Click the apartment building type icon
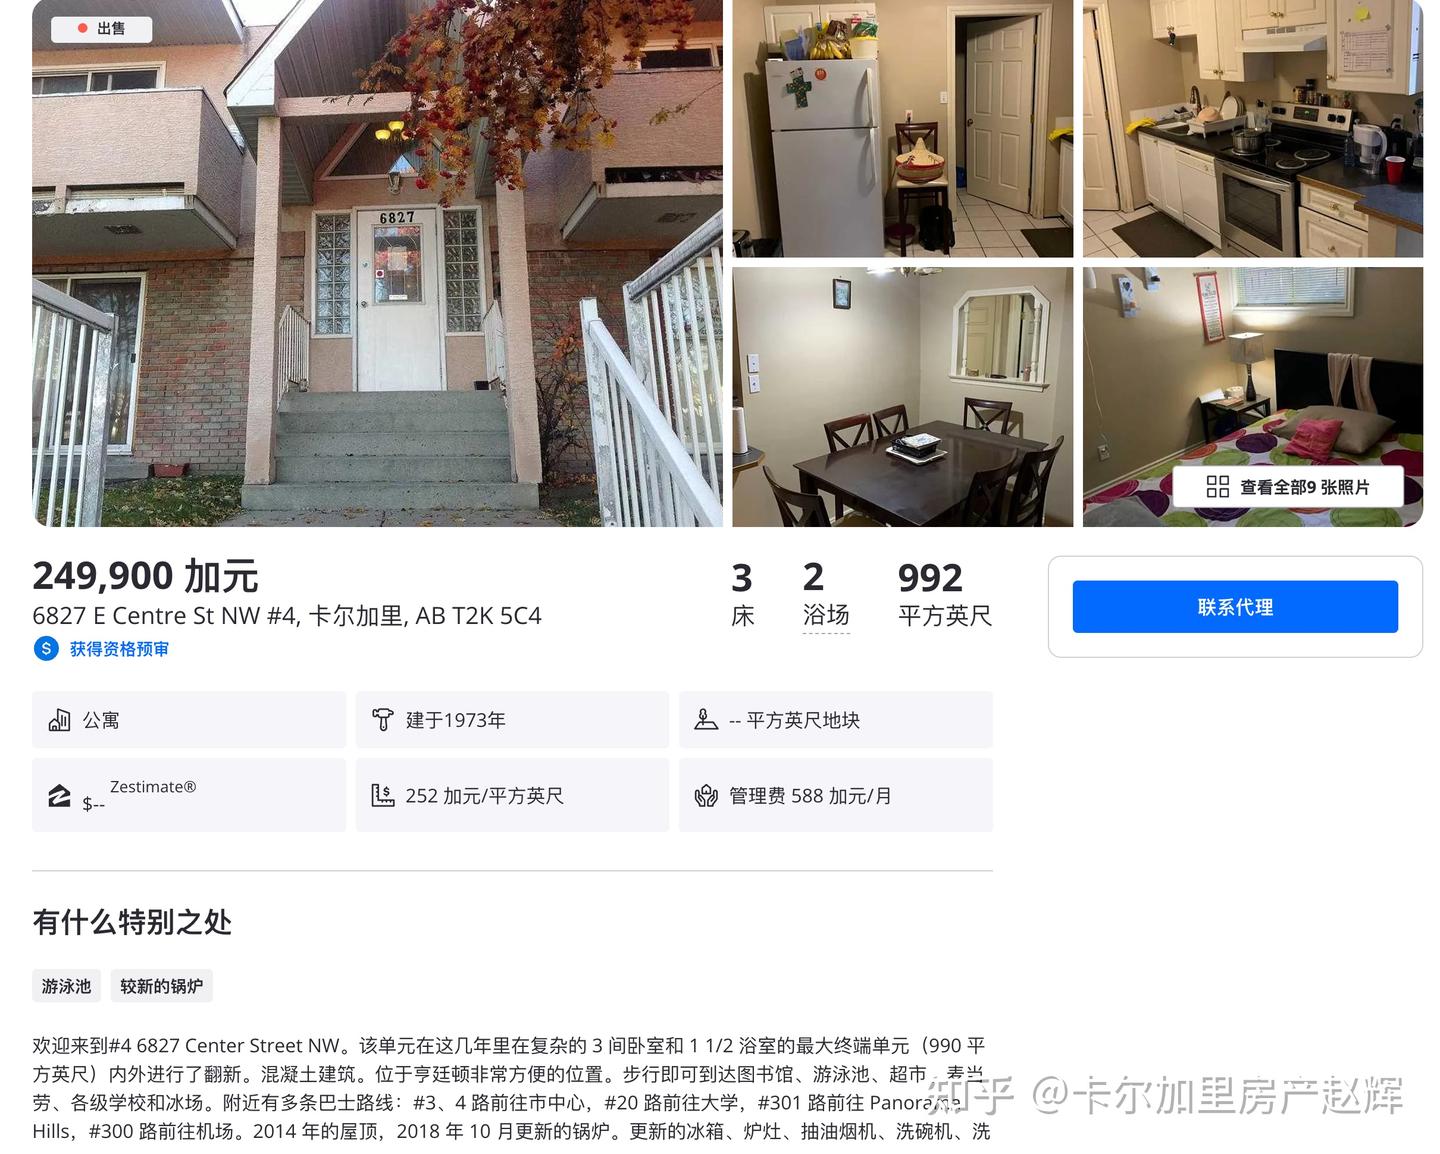1440x1154 pixels. 59,720
